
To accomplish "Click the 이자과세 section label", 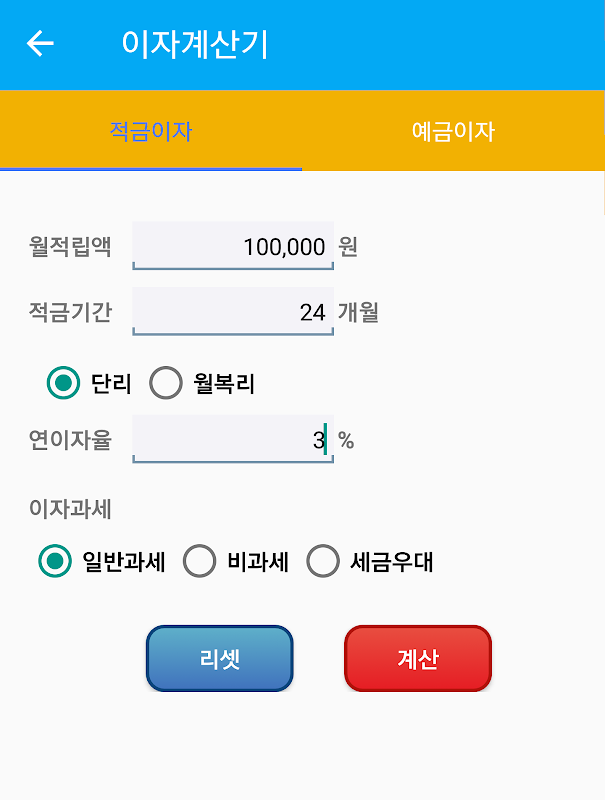I will point(70,509).
